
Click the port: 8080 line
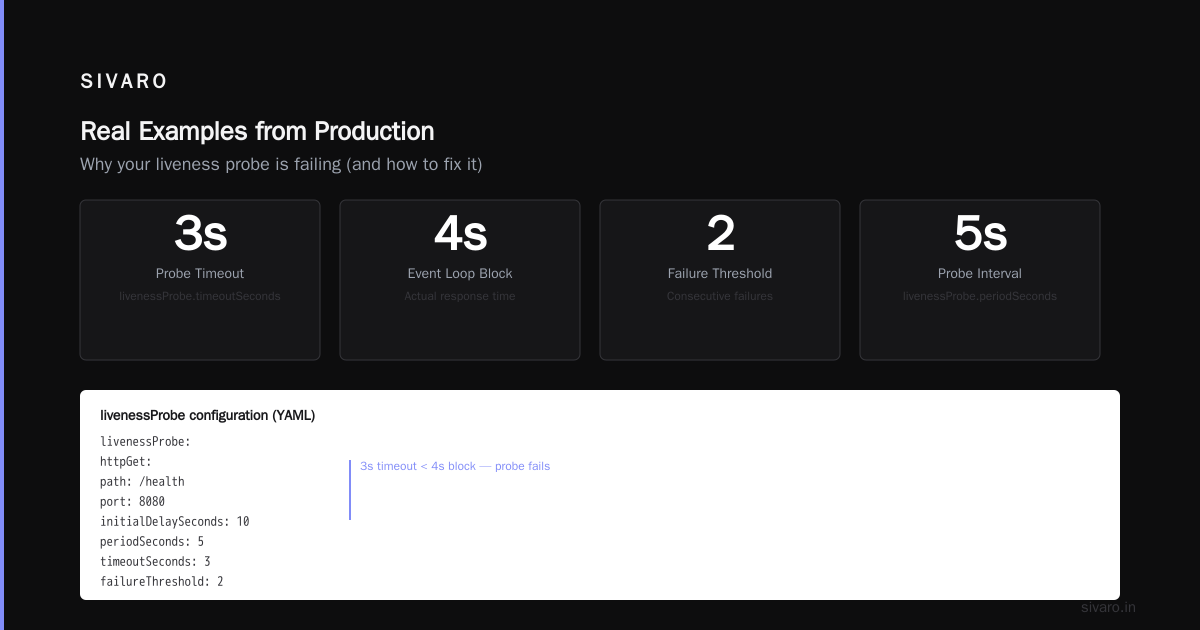coord(132,501)
